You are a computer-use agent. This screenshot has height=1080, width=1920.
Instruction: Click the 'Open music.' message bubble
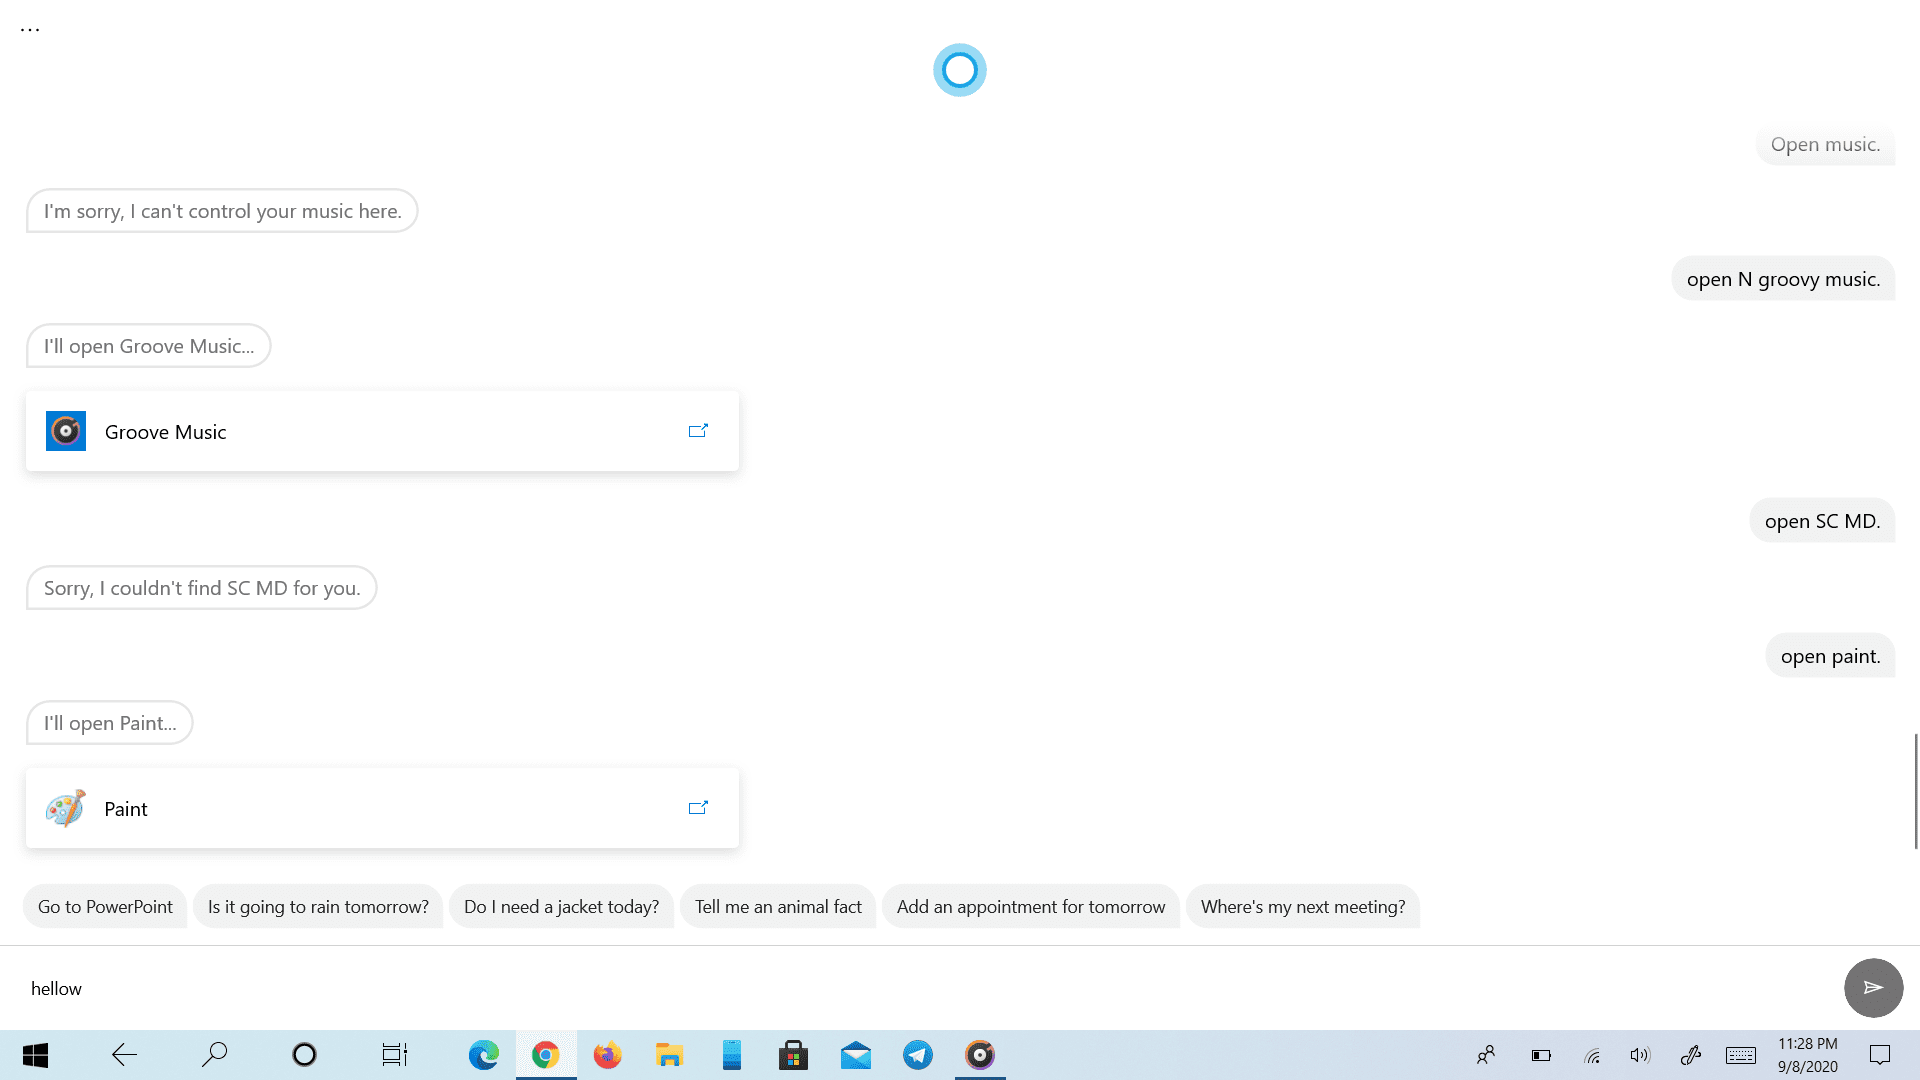coord(1825,144)
